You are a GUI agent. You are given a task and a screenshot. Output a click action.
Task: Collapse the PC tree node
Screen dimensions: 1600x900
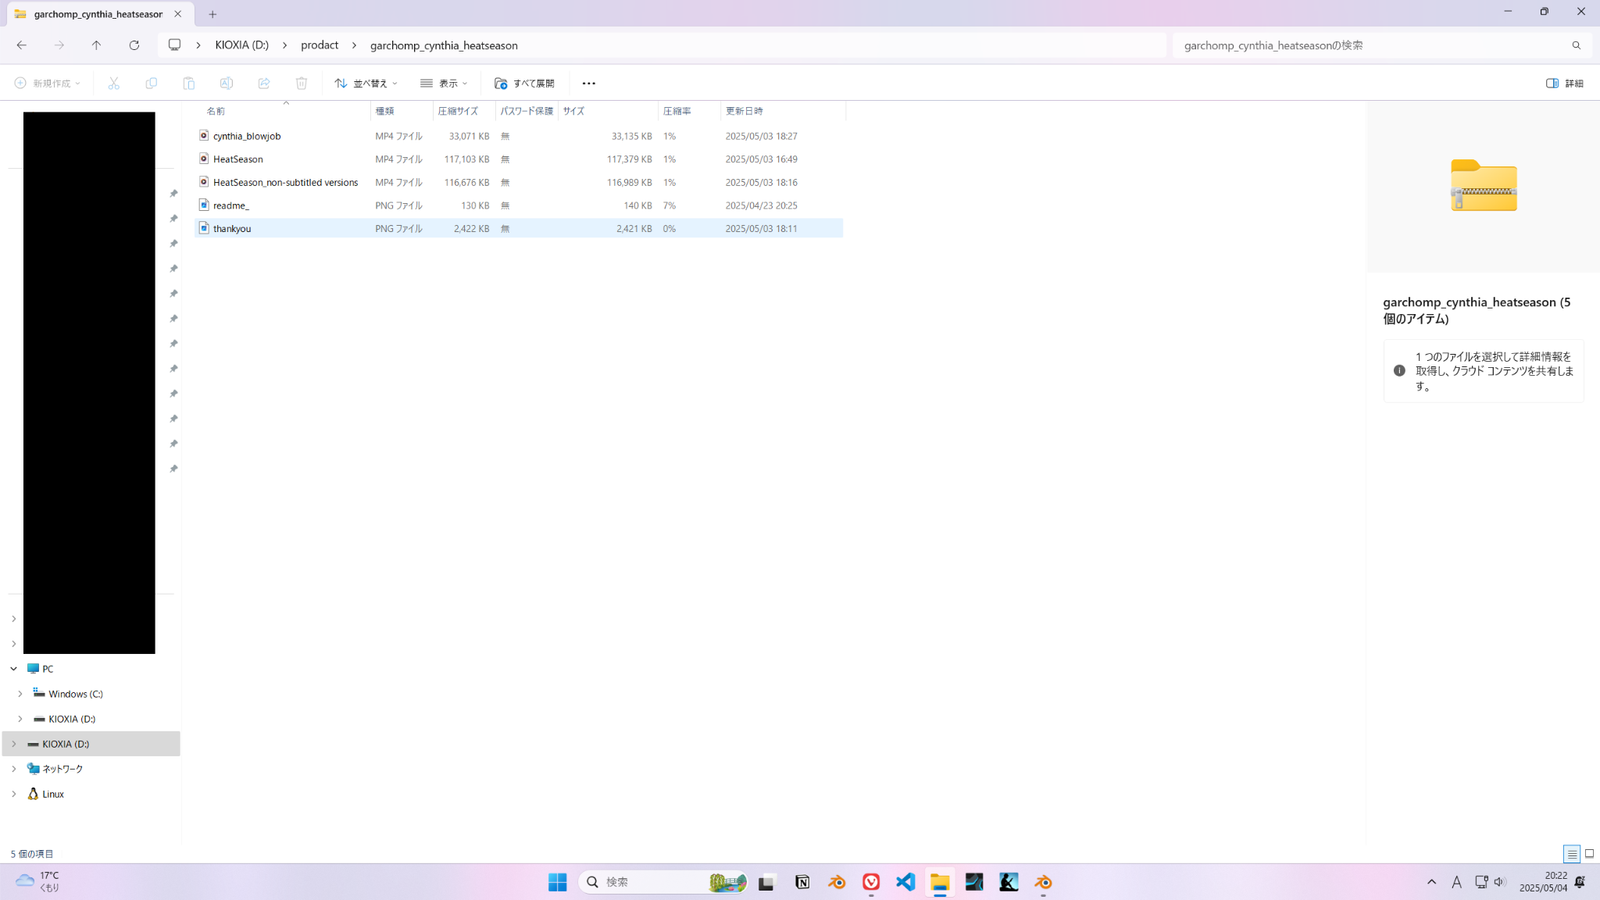pos(14,669)
